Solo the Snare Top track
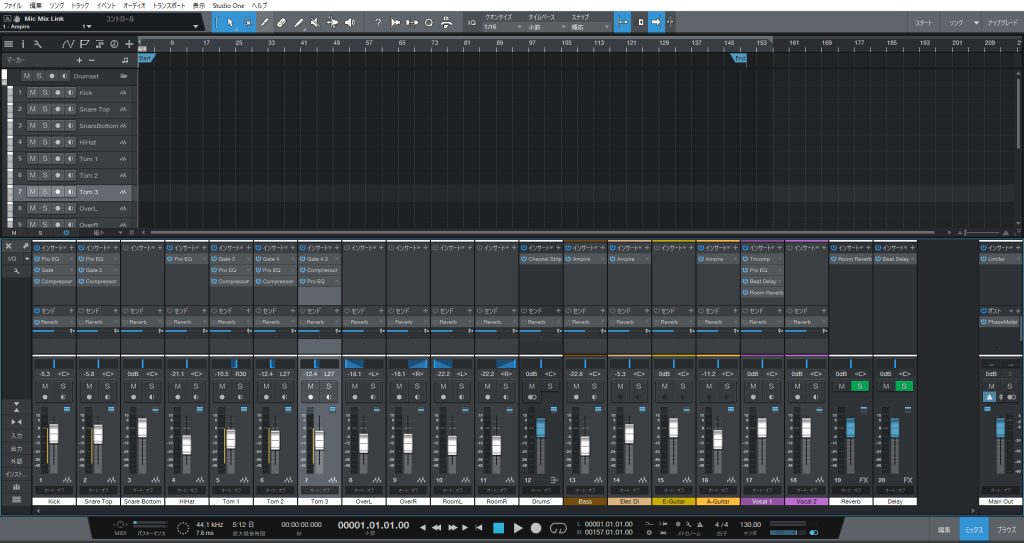1024x543 pixels. coord(44,109)
